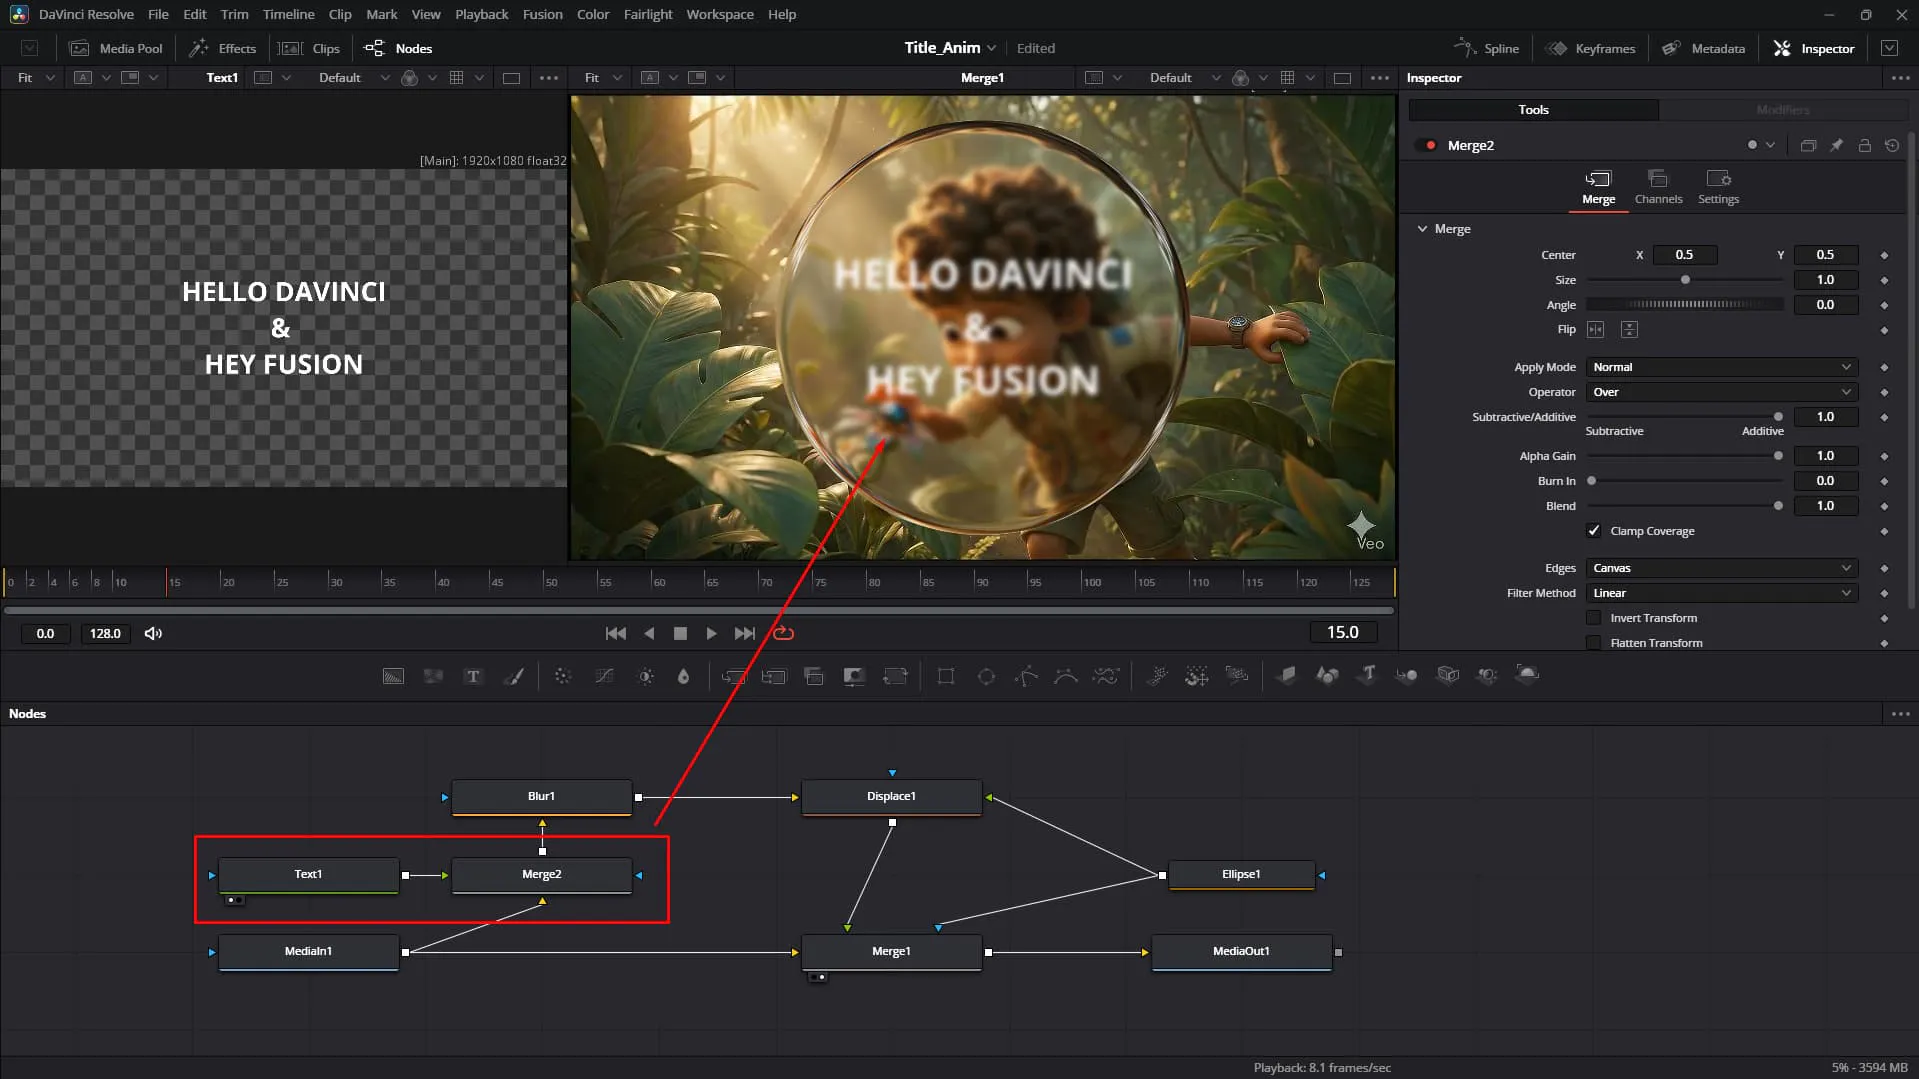This screenshot has width=1919, height=1079.
Task: Toggle vertical Flip button
Action: [x=1629, y=330]
